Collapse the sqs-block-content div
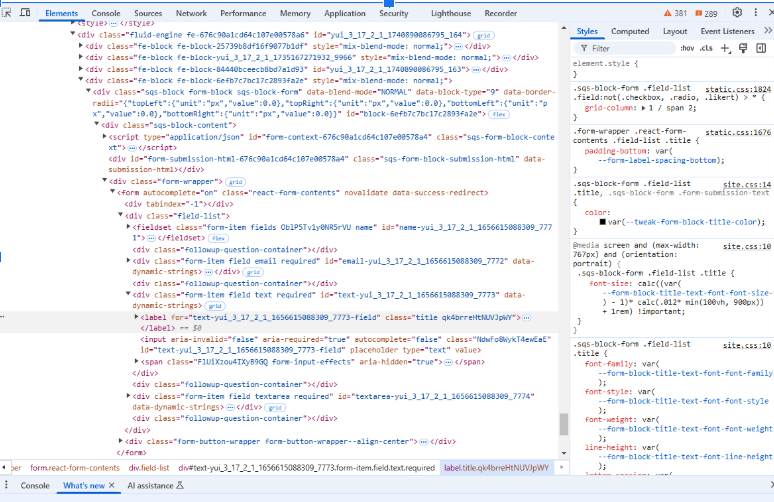Image resolution: width=774 pixels, height=502 pixels. click(97, 124)
